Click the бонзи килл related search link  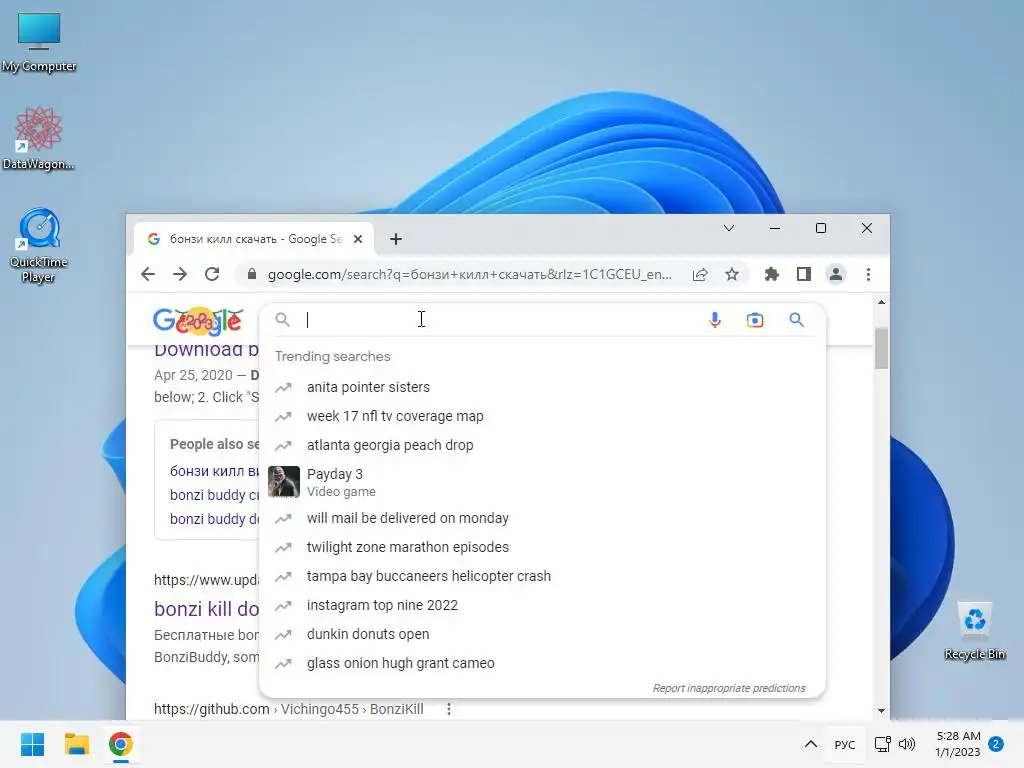click(x=214, y=471)
